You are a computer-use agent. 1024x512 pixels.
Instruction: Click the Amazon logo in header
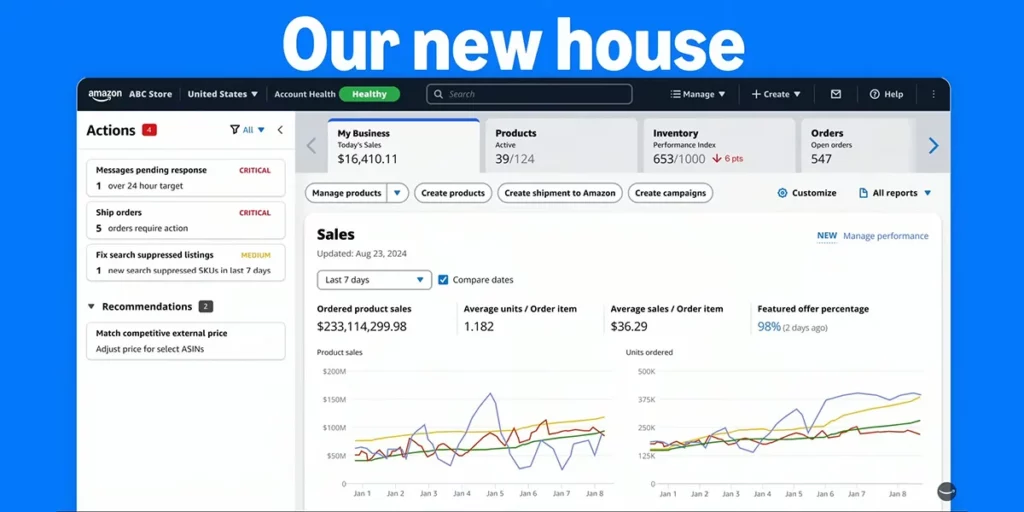(105, 94)
